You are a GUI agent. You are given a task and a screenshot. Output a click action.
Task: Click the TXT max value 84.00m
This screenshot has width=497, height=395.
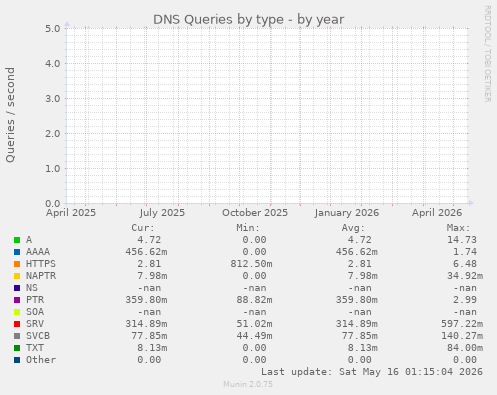465,348
